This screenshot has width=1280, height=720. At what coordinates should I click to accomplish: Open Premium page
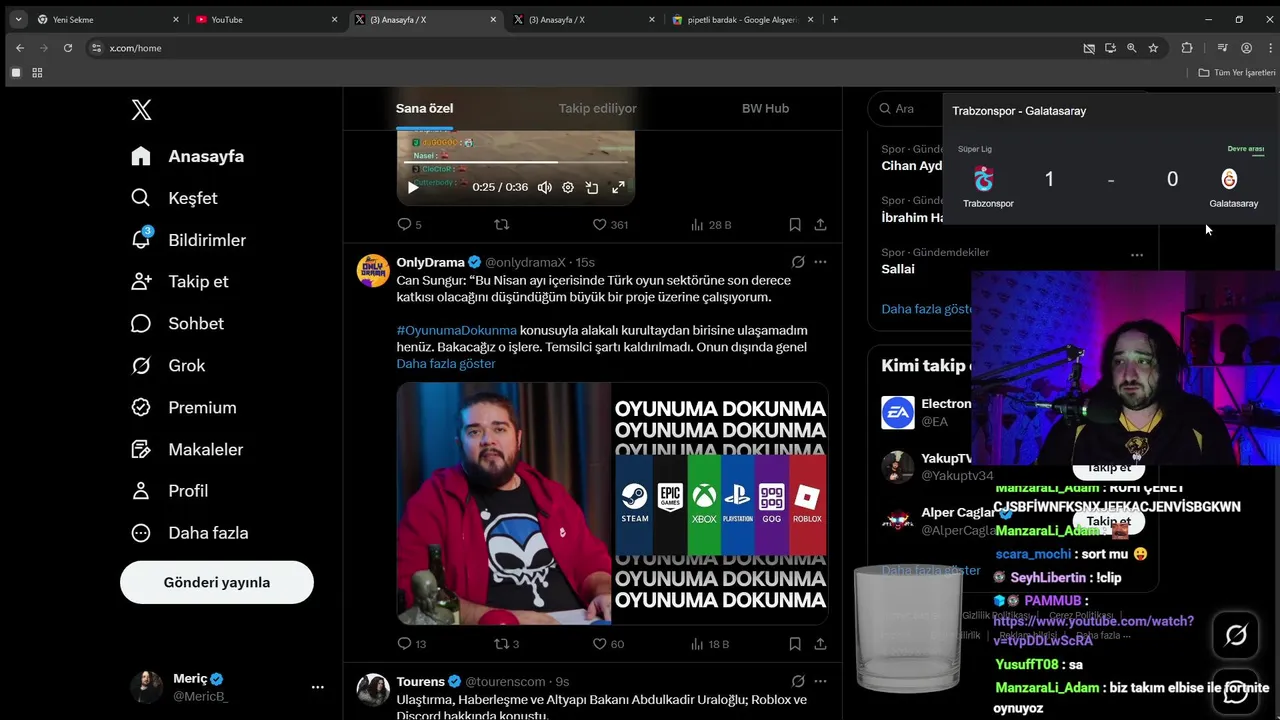(x=184, y=408)
